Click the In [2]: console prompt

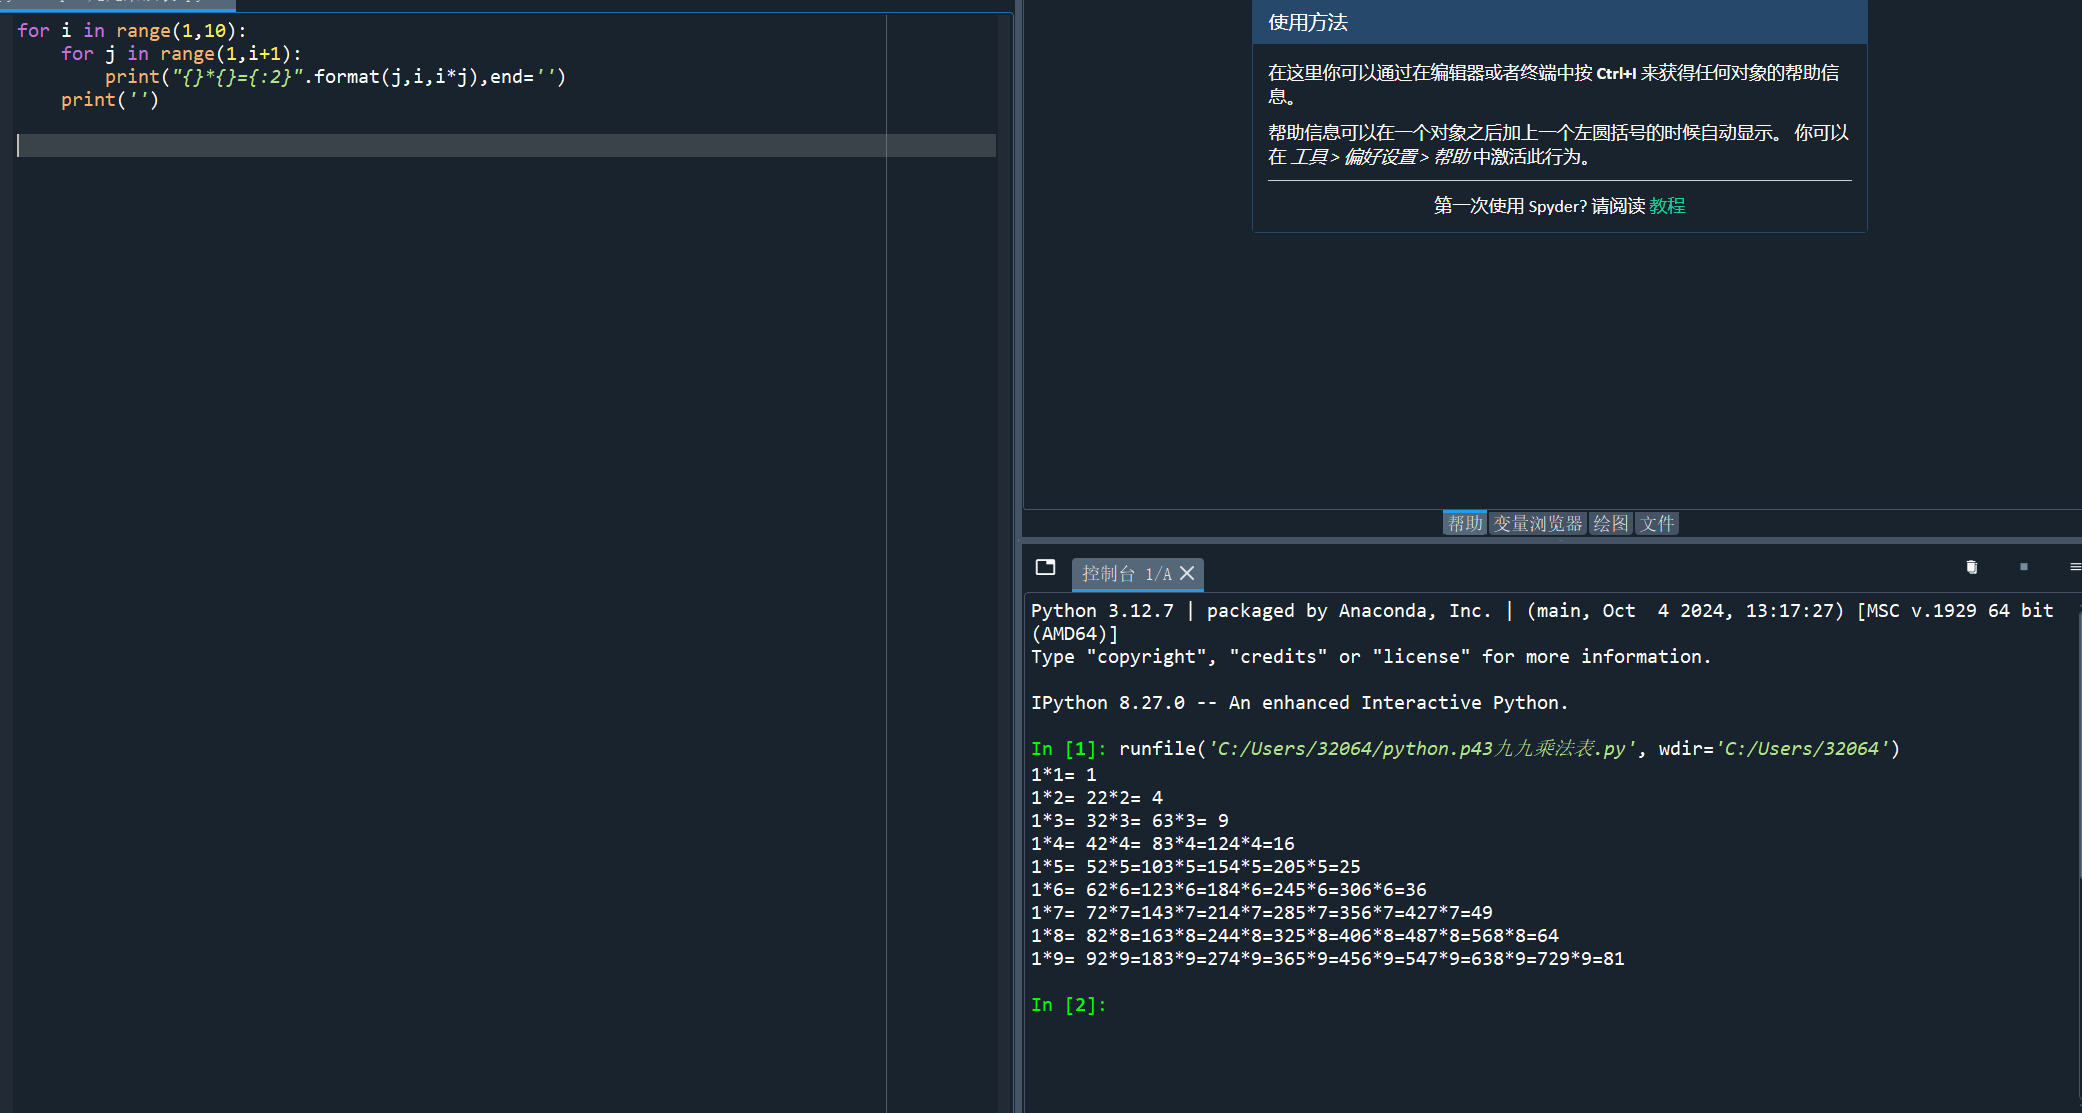[1068, 1005]
